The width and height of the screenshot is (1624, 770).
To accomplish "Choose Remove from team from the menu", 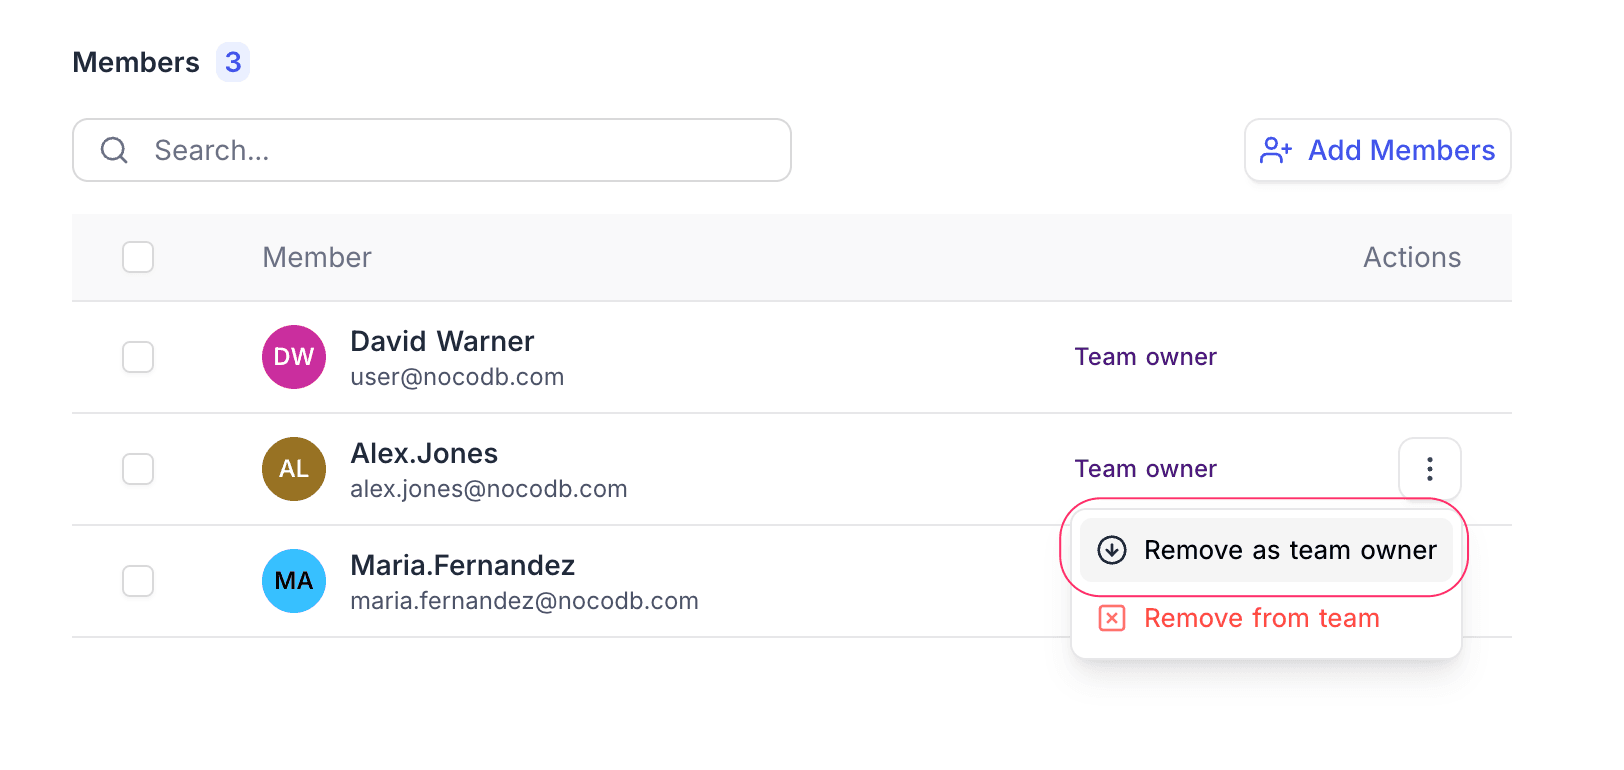I will (1262, 618).
